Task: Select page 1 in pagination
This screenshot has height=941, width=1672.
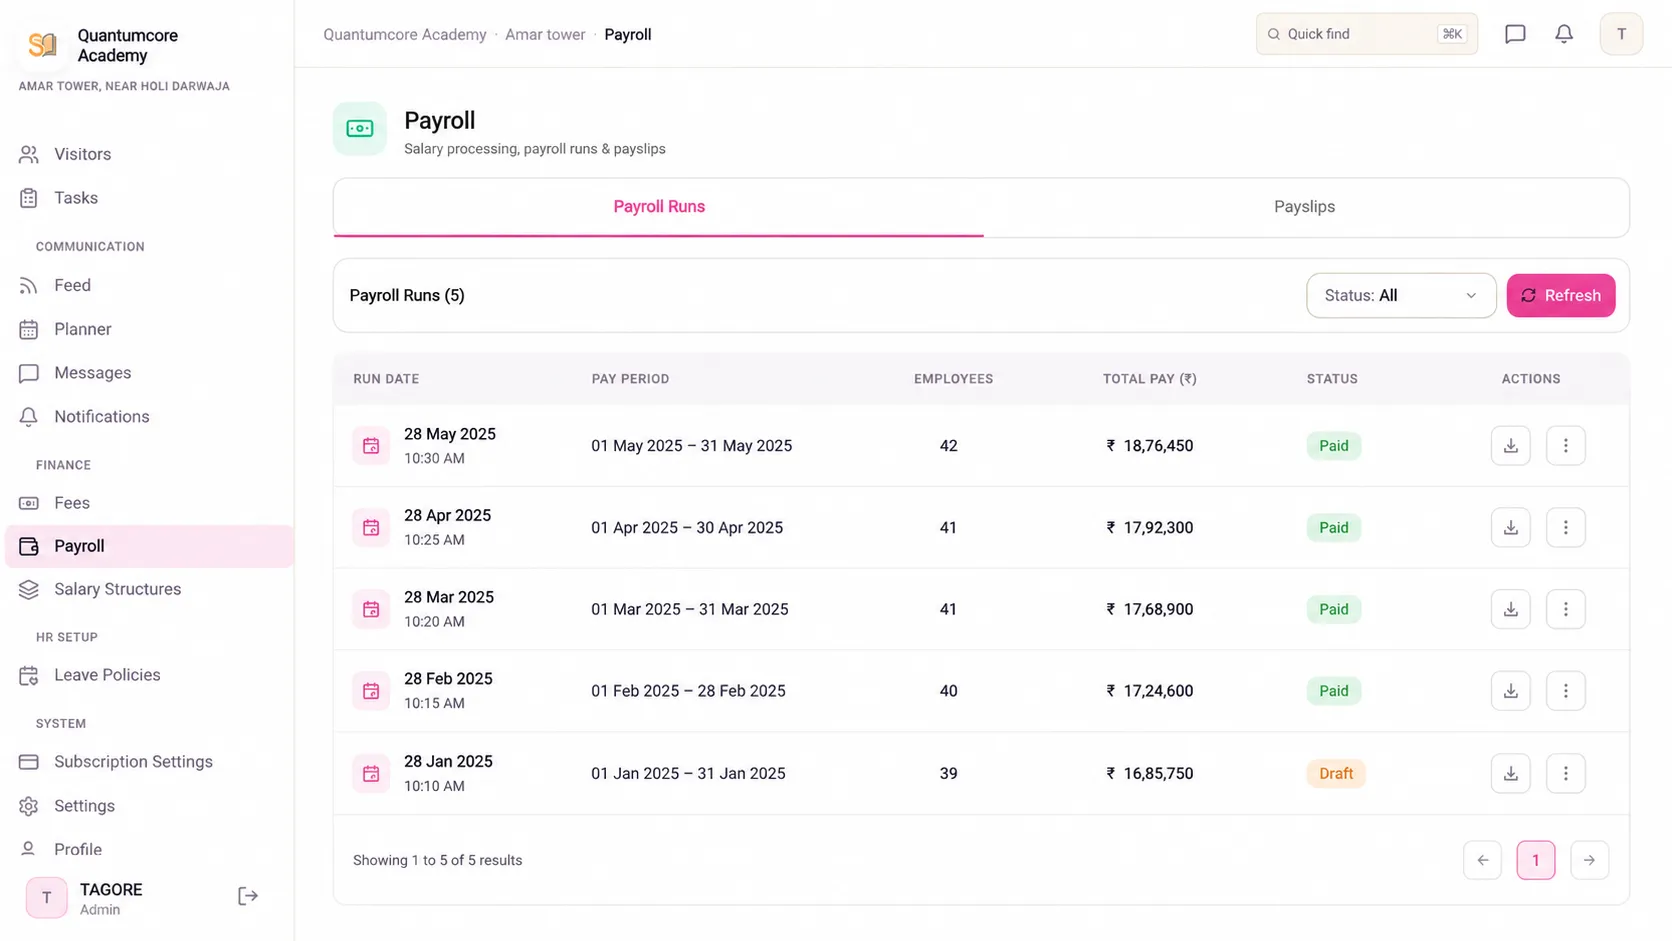Action: pos(1536,860)
